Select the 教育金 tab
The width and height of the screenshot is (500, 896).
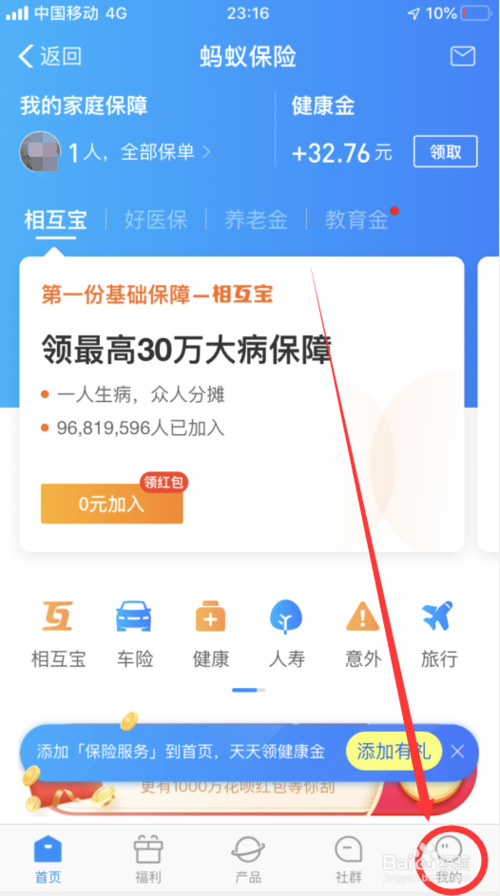pyautogui.click(x=357, y=219)
